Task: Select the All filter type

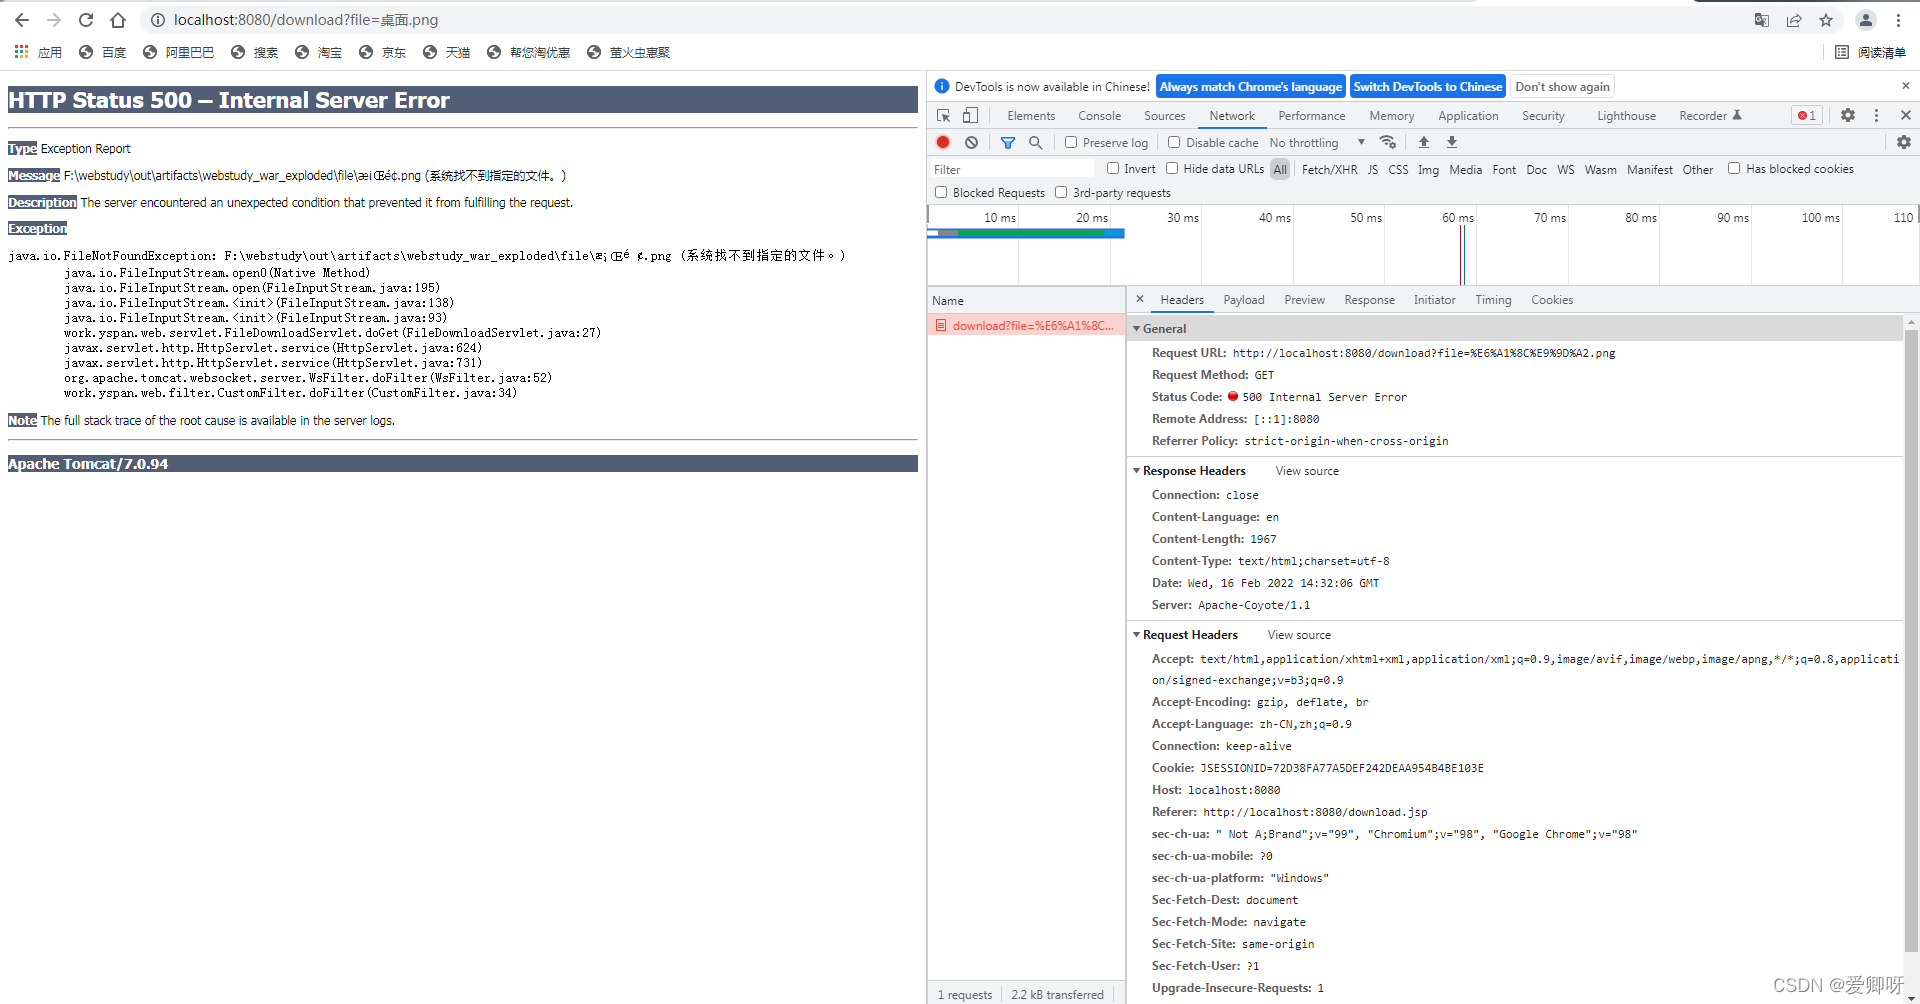Action: pyautogui.click(x=1280, y=170)
